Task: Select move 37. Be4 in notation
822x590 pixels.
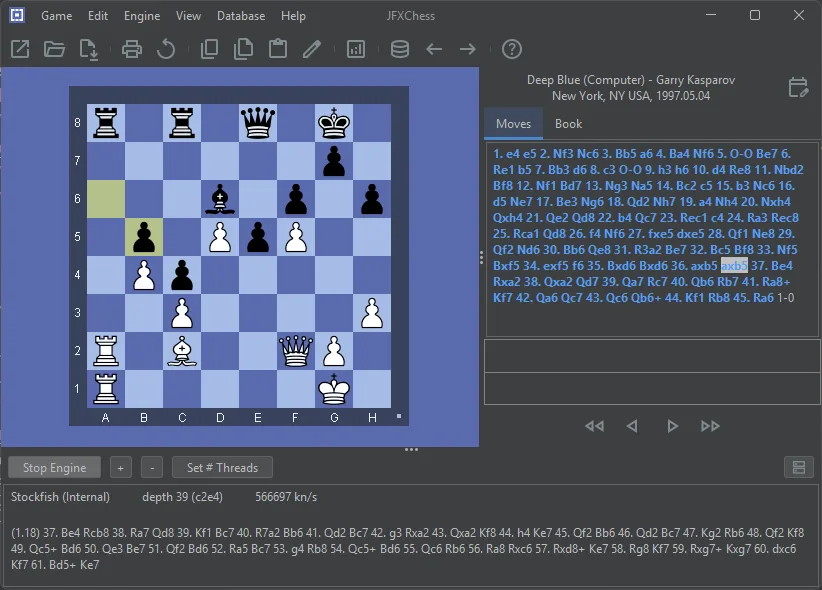Action: (x=772, y=266)
